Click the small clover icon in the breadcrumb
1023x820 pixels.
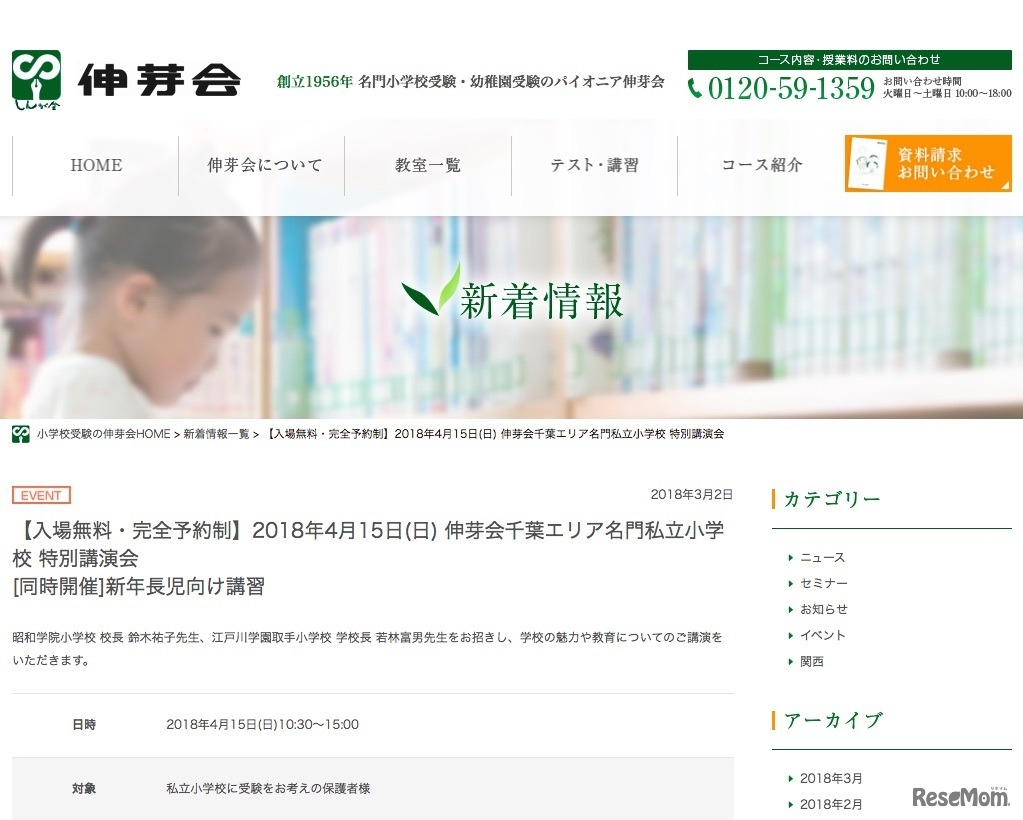click(19, 433)
